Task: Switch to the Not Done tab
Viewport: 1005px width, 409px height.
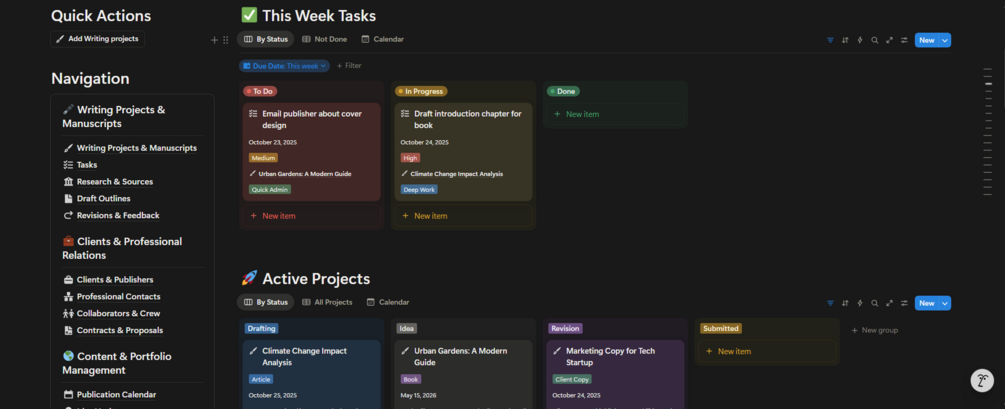Action: click(325, 40)
